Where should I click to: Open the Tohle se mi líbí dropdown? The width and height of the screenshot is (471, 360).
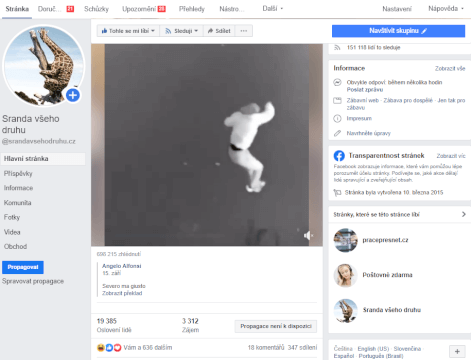click(128, 31)
